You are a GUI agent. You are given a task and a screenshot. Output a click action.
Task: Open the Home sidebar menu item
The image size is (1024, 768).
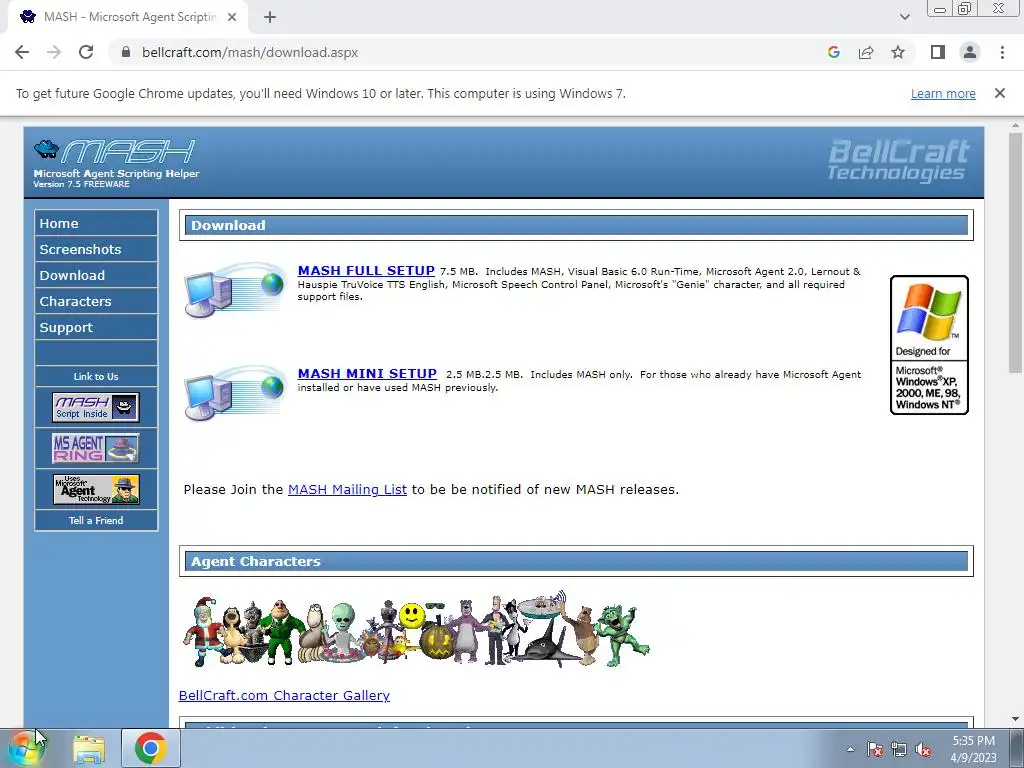tap(96, 223)
